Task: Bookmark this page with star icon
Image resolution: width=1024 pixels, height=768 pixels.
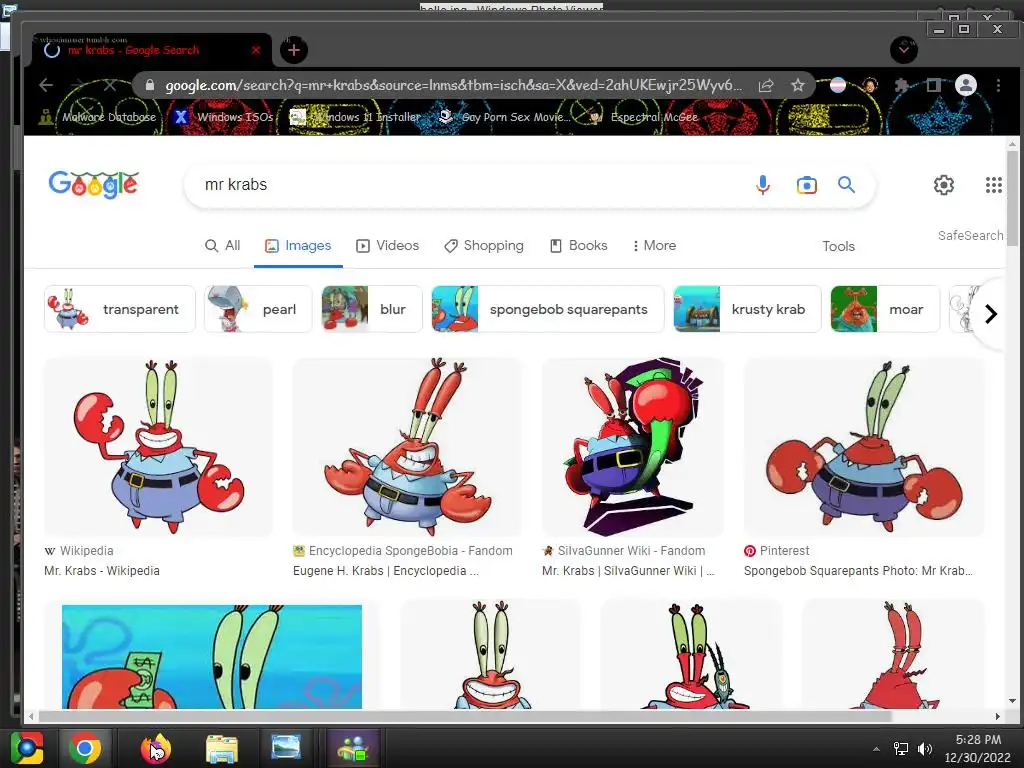Action: tap(797, 85)
